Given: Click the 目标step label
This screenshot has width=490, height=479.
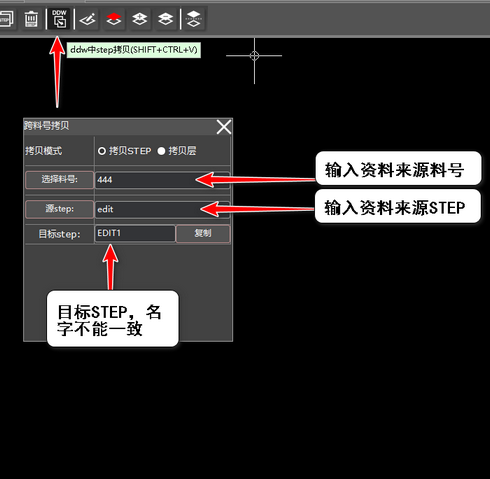Looking at the screenshot, I should pyautogui.click(x=59, y=234).
